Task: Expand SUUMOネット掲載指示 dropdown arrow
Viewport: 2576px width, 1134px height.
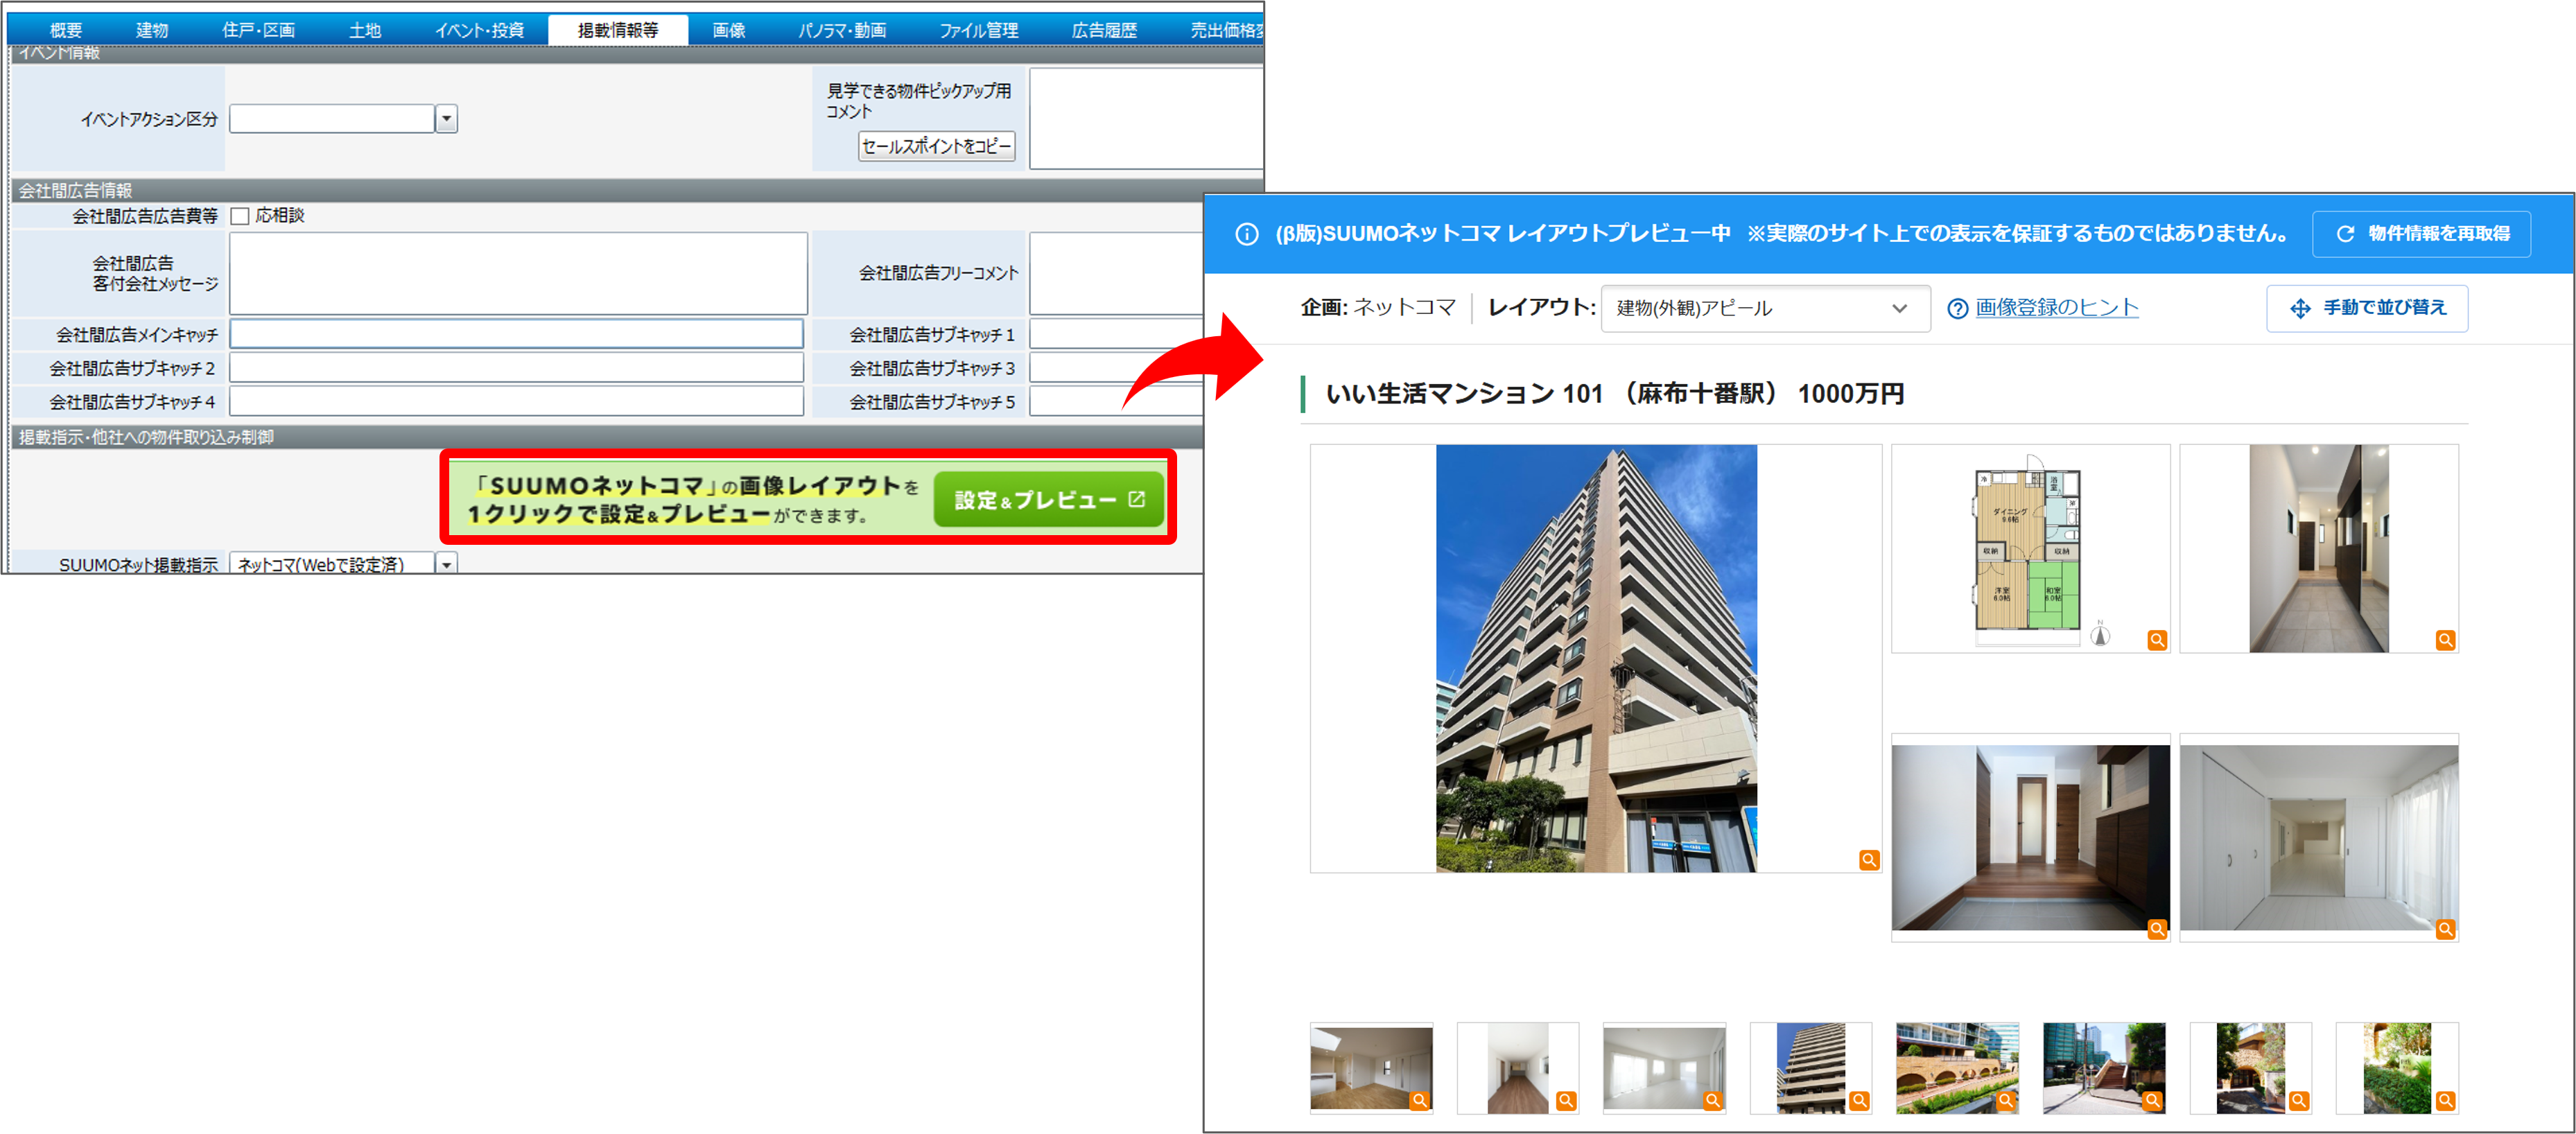Action: click(x=447, y=564)
